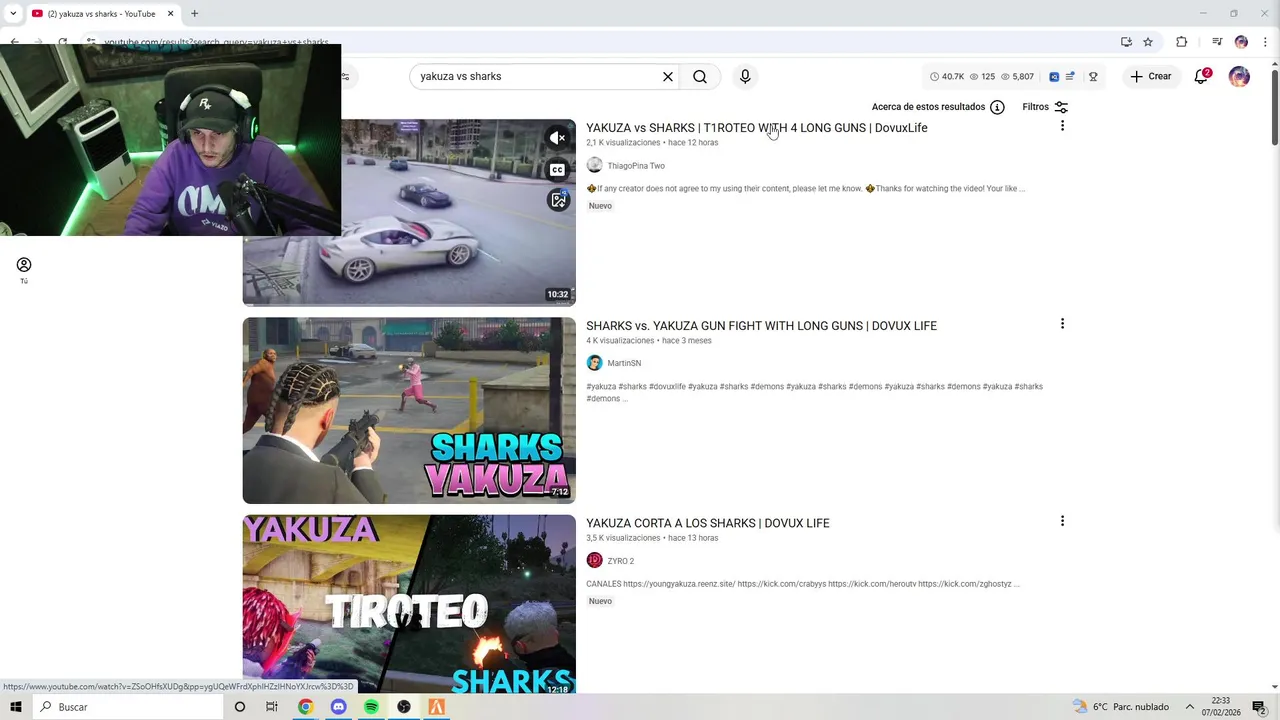
Task: Open the notifications bell
Action: [1202, 76]
